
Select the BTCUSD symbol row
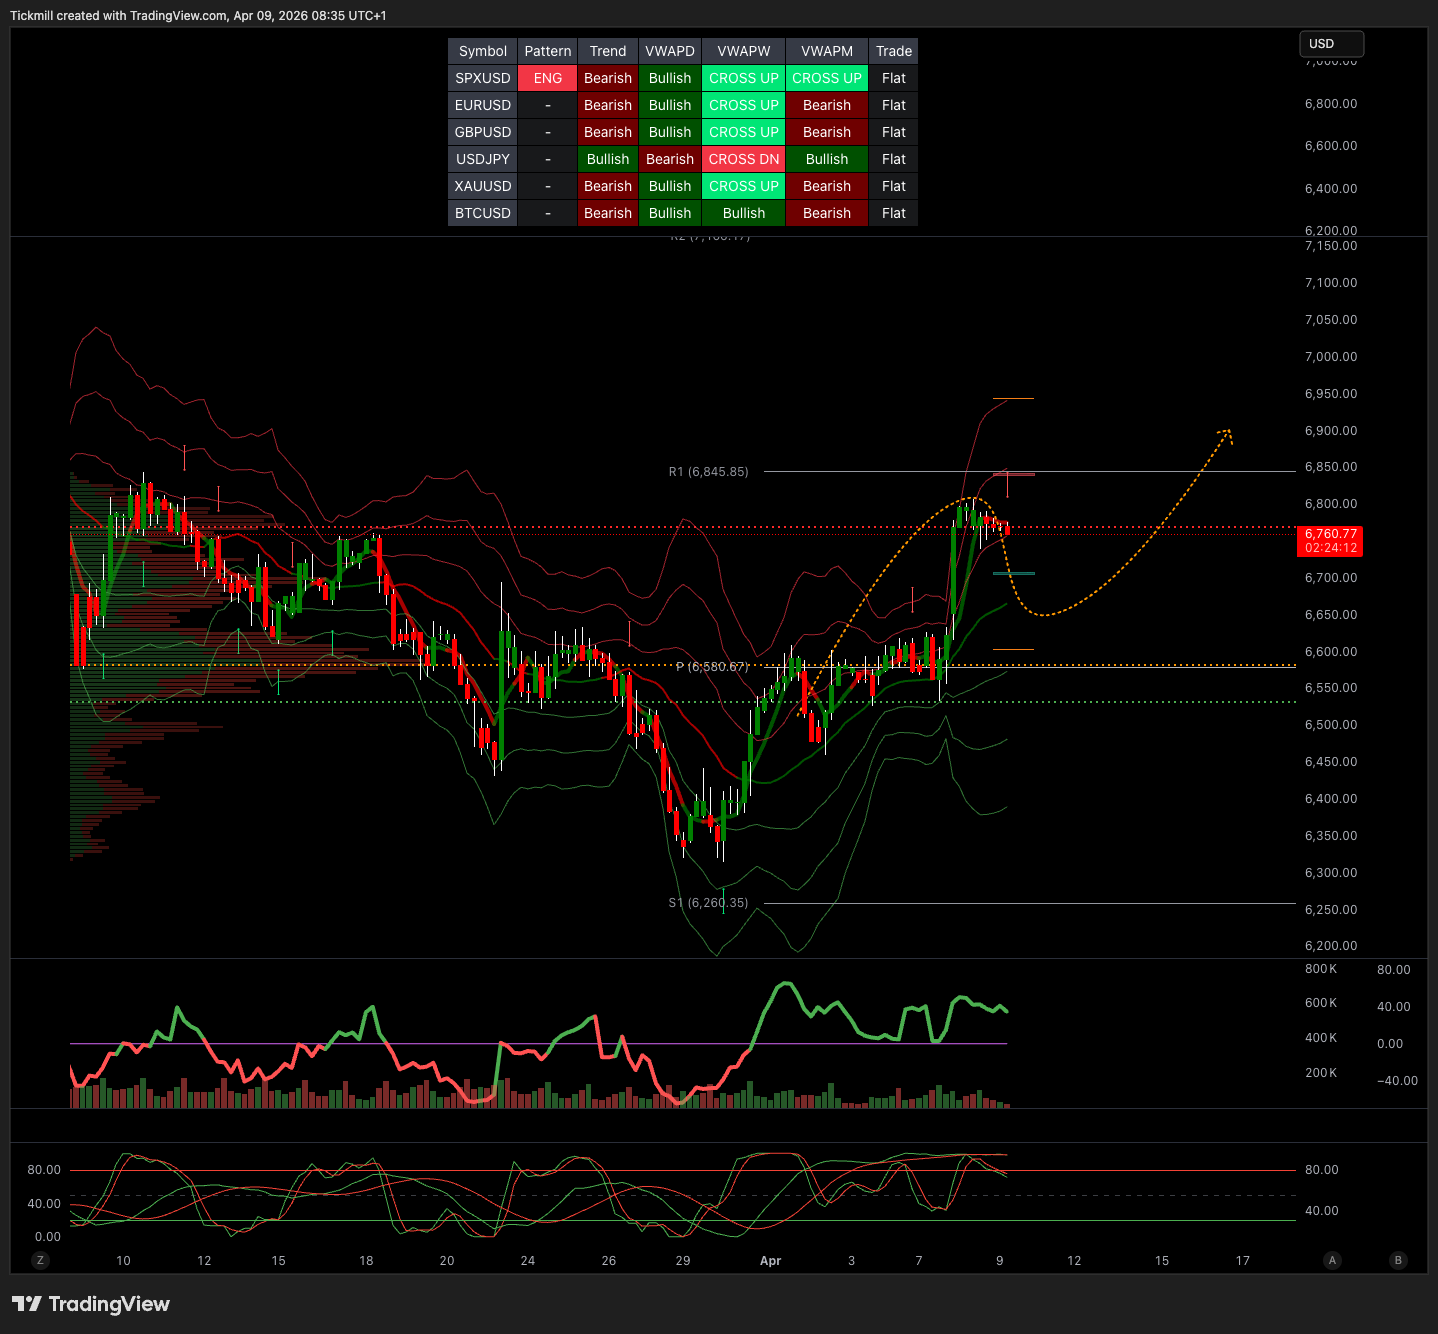pos(482,213)
